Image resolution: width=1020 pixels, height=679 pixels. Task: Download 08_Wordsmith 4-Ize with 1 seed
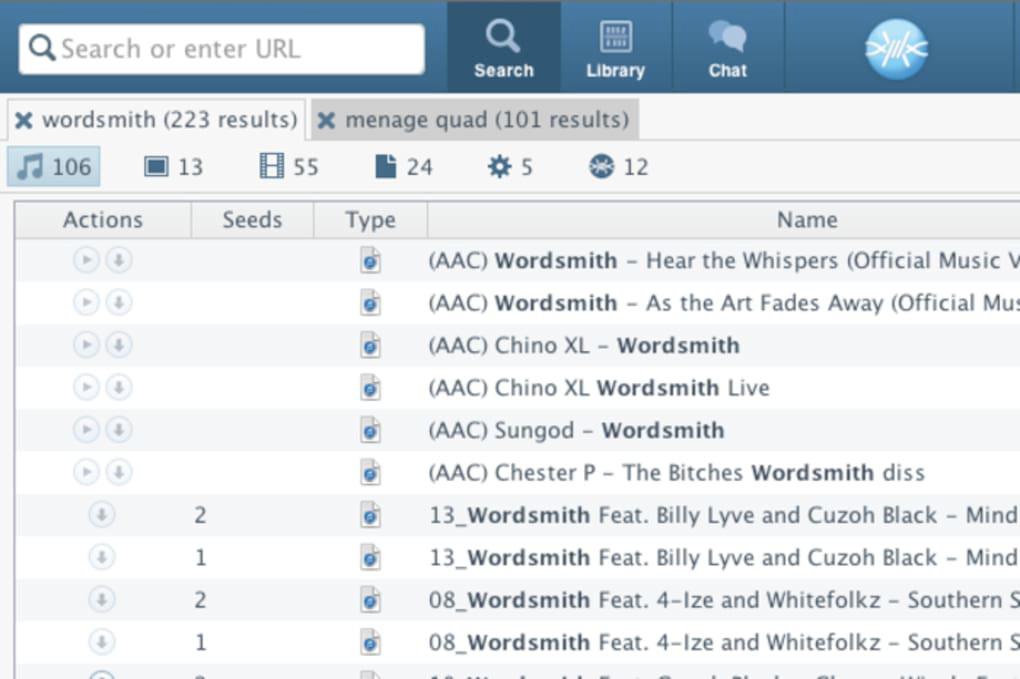point(102,642)
